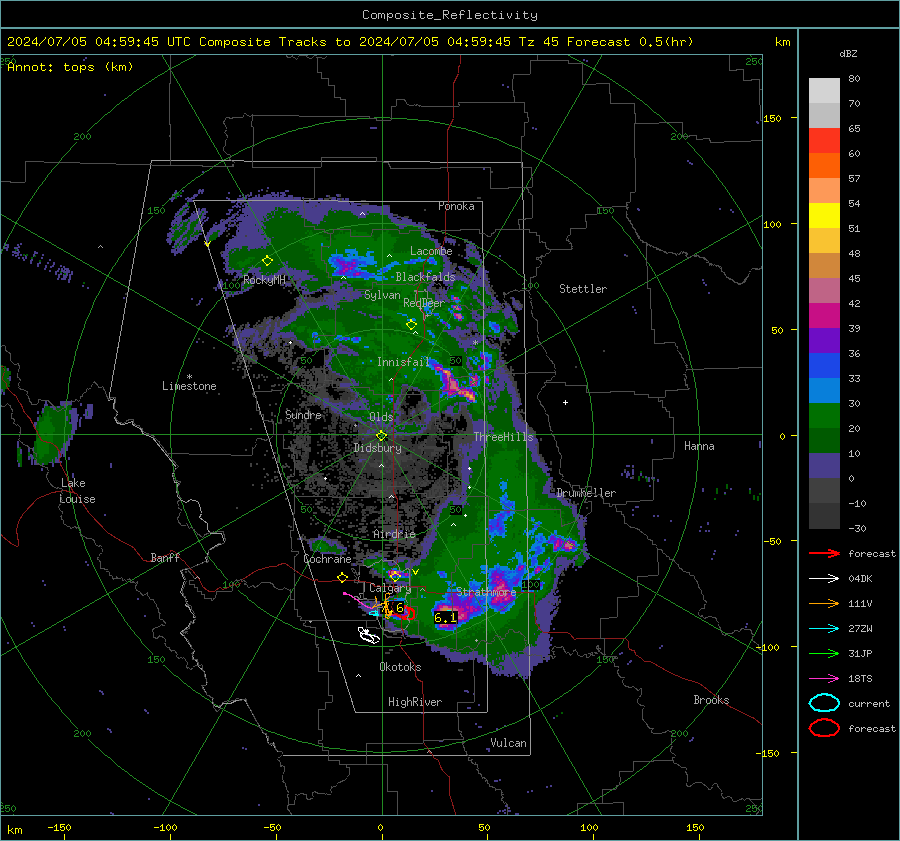
Task: Click the Stettler city label
Action: (x=583, y=289)
